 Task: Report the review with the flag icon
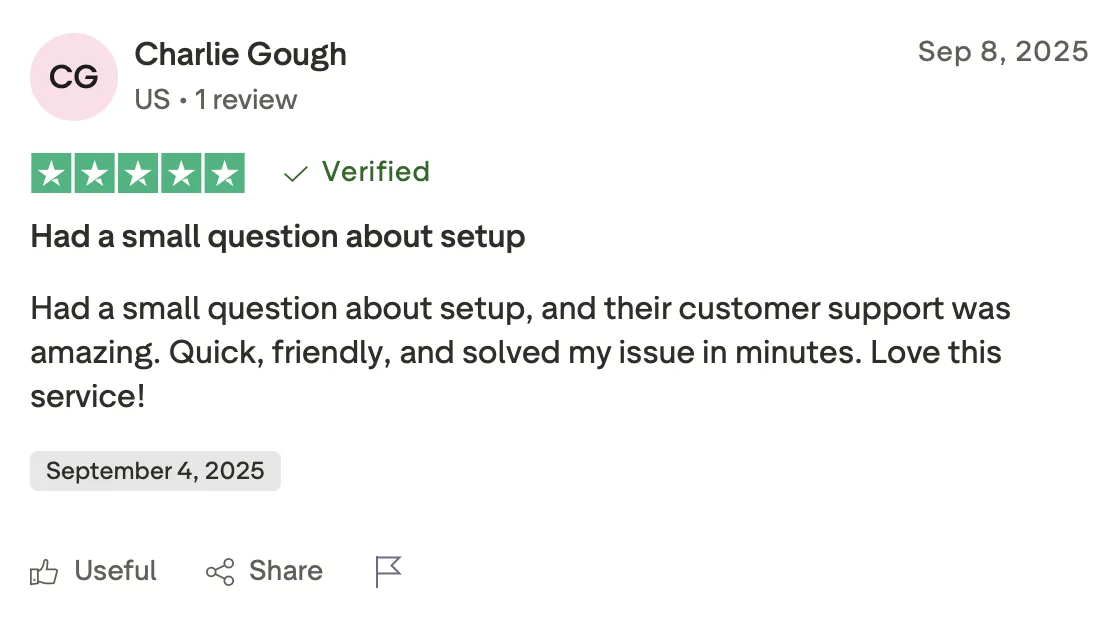[388, 572]
